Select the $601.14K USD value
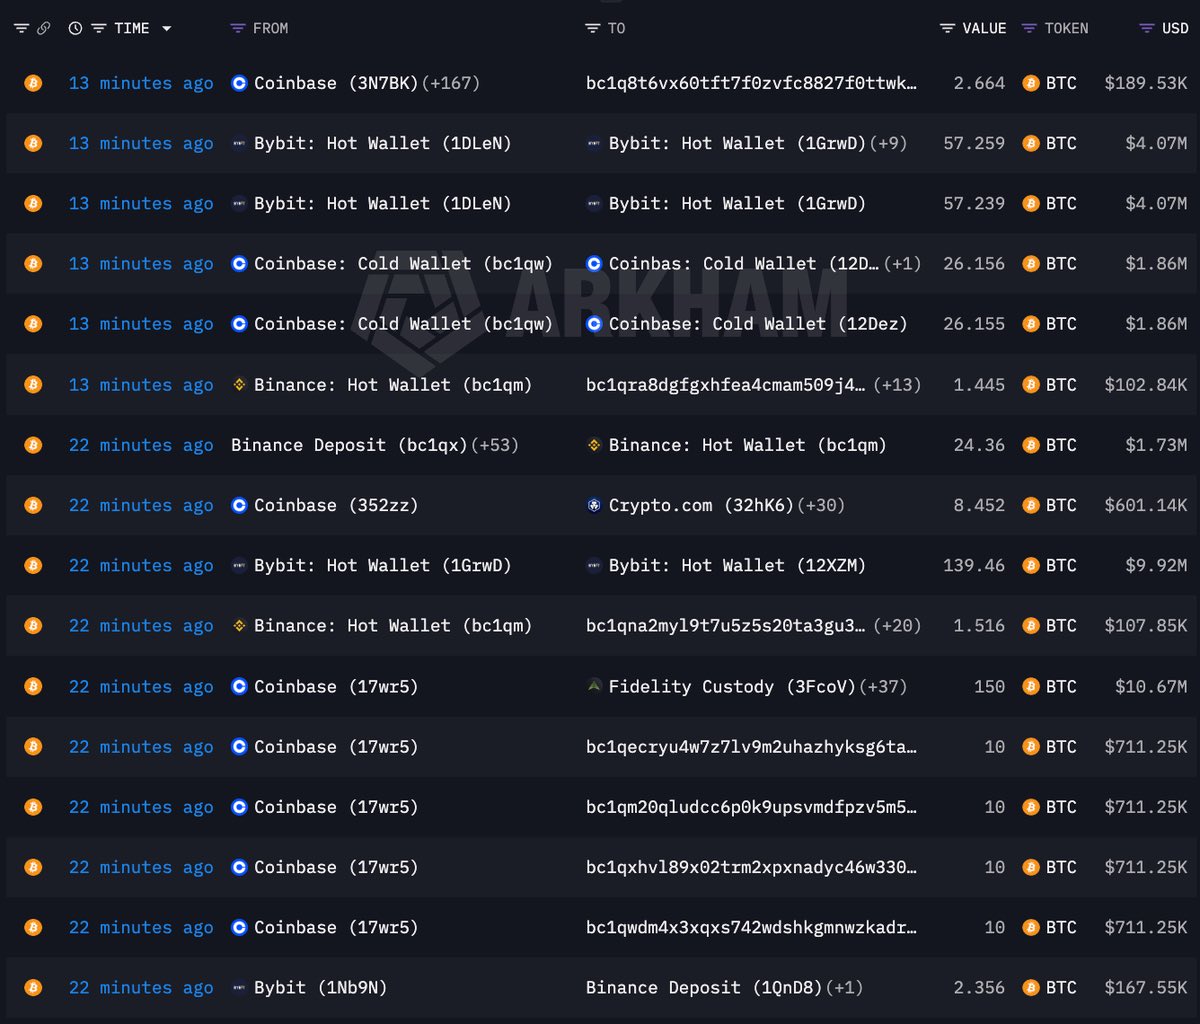This screenshot has width=1200, height=1024. pos(1146,505)
